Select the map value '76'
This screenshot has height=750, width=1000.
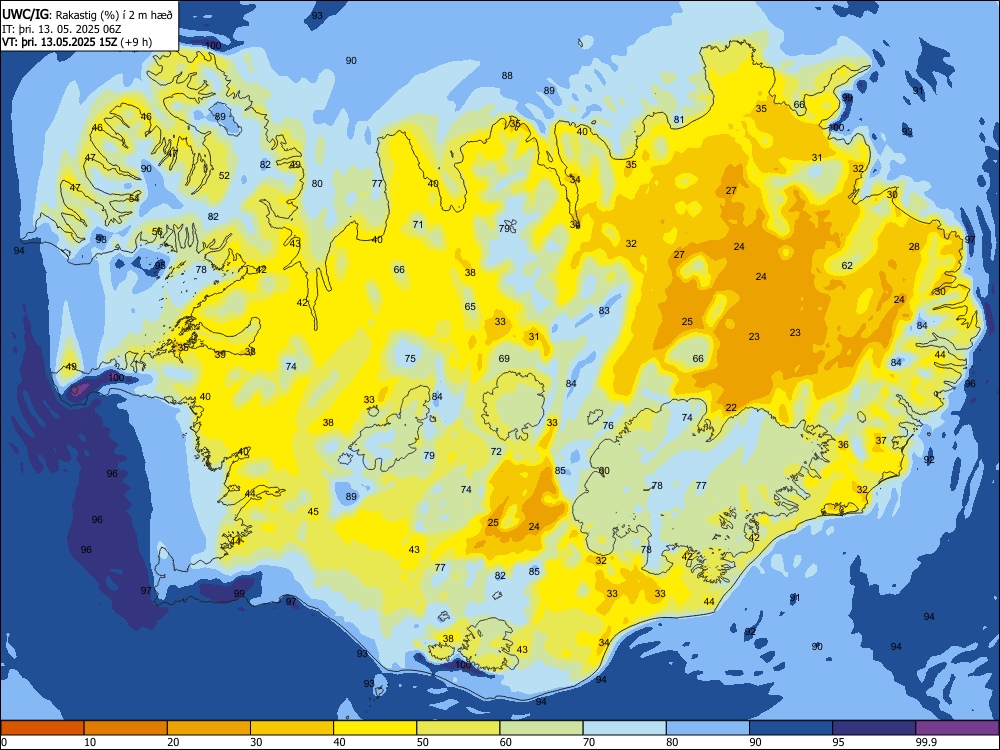point(608,425)
